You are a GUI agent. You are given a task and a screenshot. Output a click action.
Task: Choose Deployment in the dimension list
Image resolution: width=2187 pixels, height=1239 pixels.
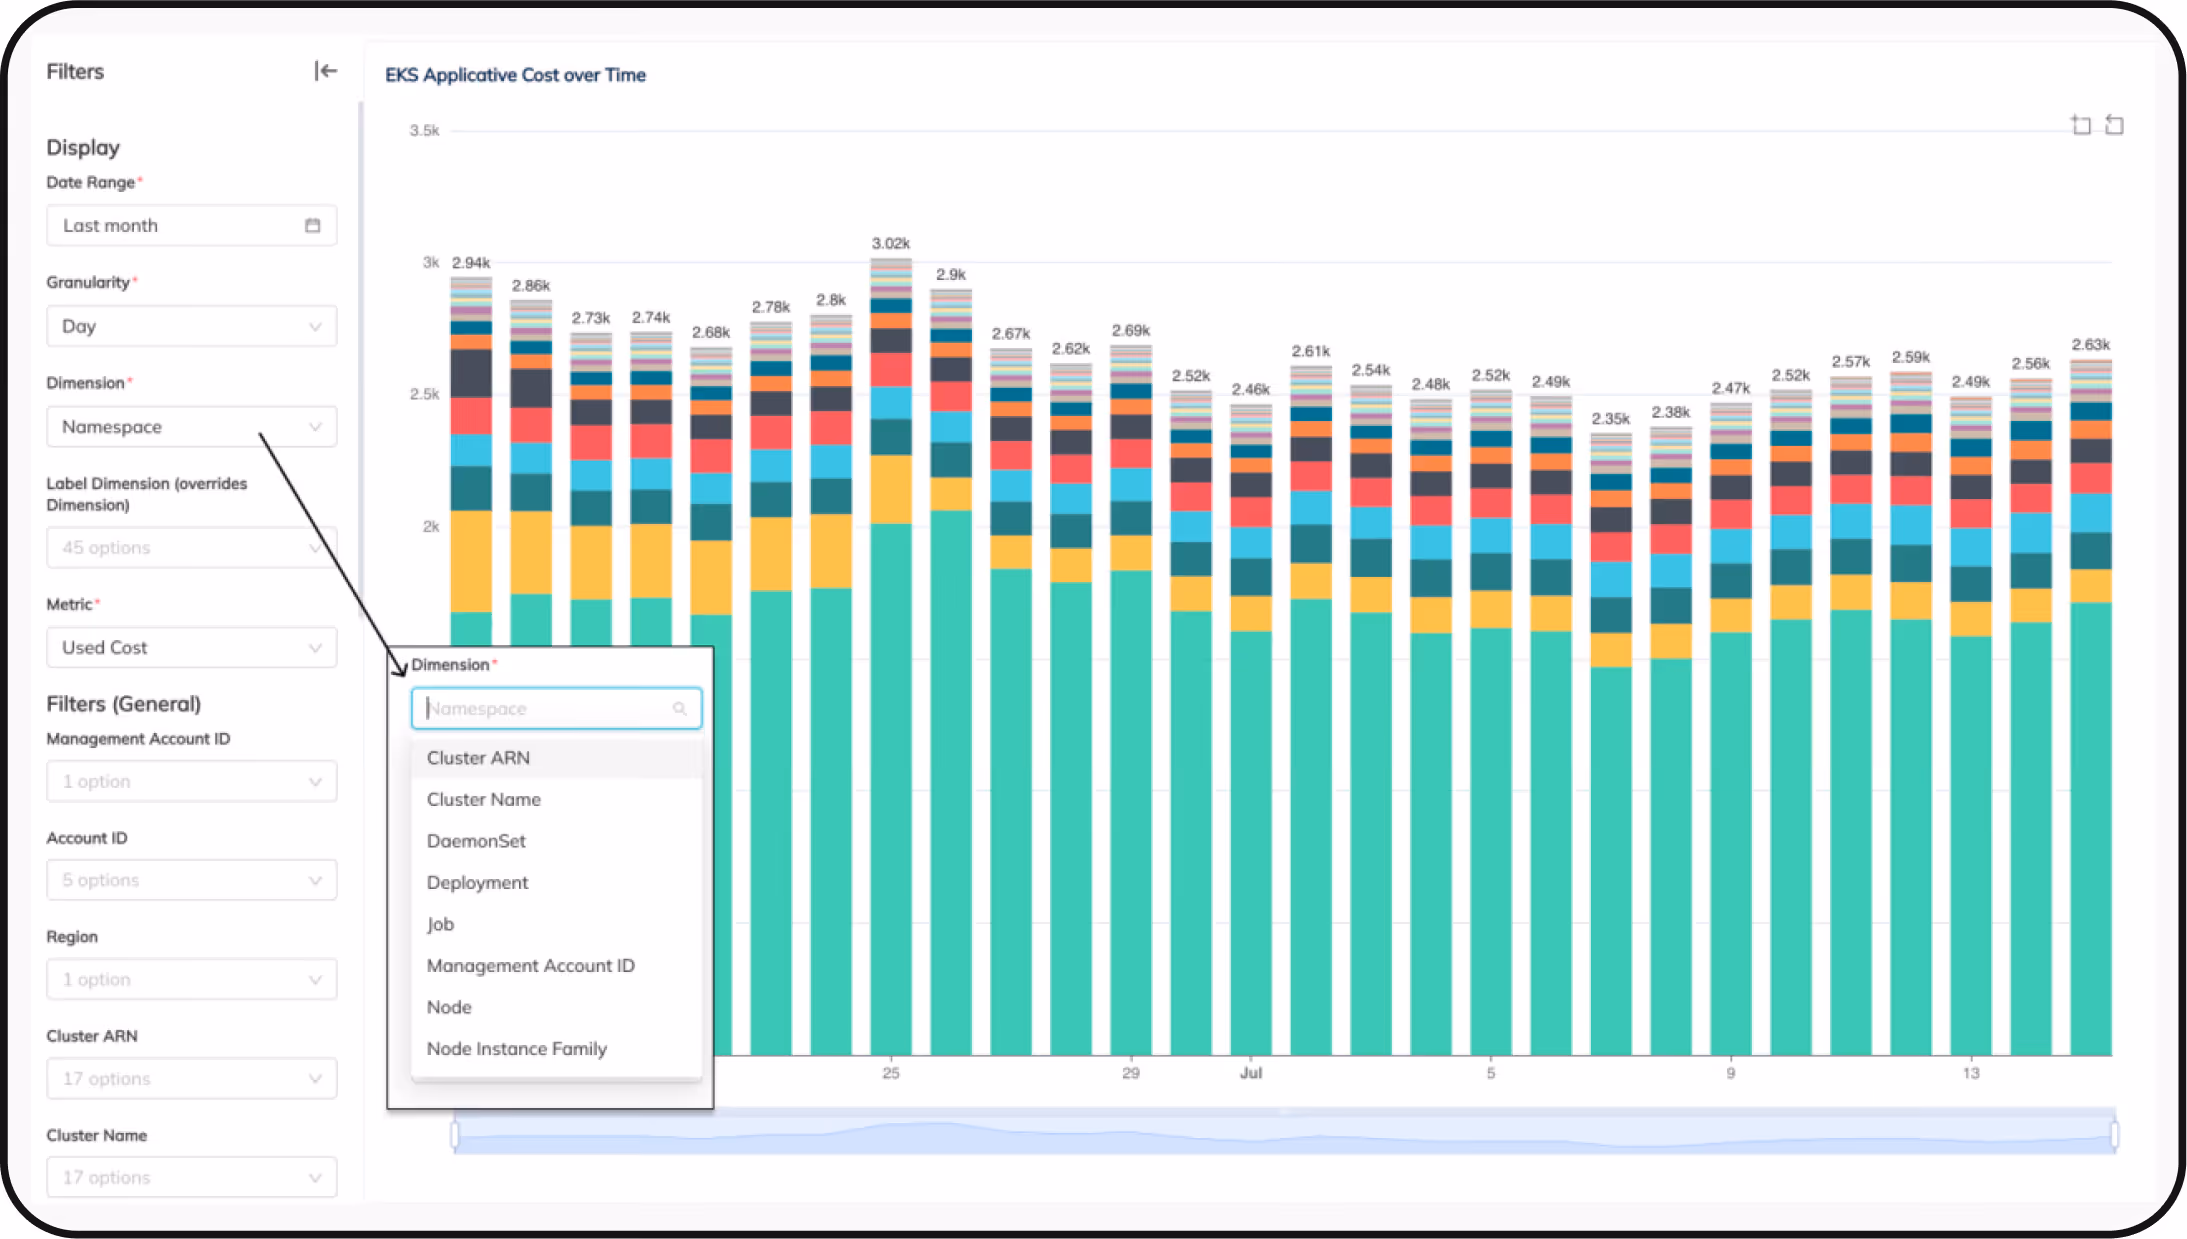click(x=478, y=883)
